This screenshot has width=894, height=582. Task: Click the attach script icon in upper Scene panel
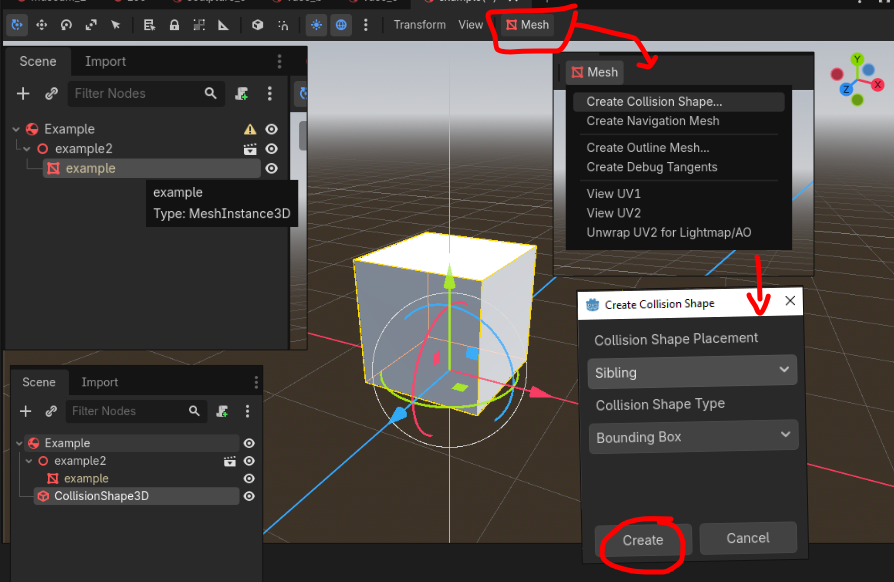(242, 93)
